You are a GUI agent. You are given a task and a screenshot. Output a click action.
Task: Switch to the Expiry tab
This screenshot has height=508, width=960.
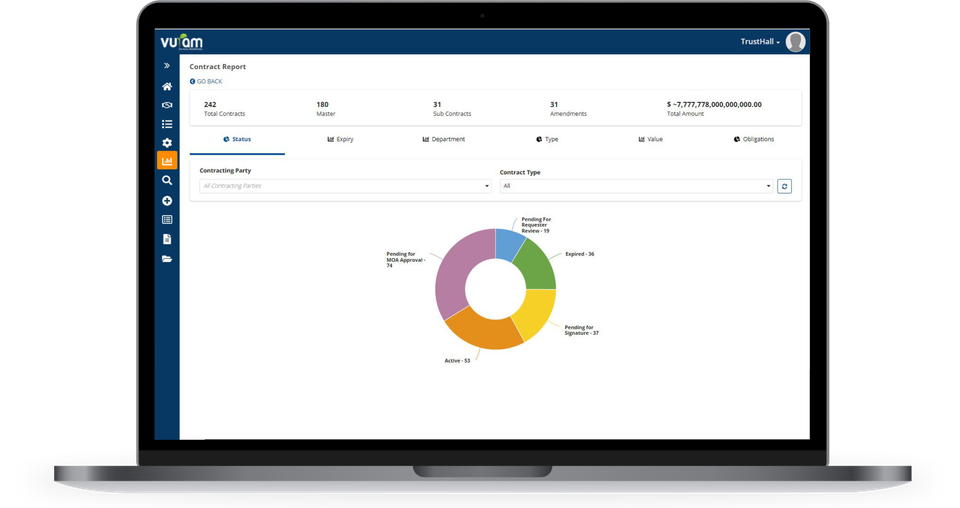[340, 140]
